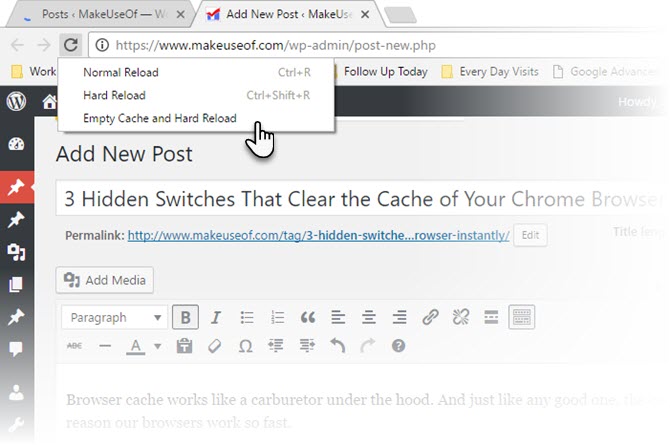Toggle the toolbar kitchen sink button
The image size is (670, 445).
coord(521,318)
